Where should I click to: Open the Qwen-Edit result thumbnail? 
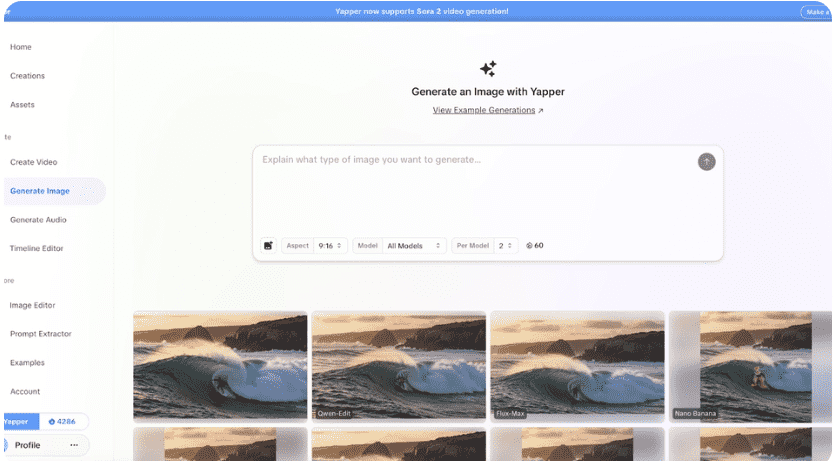click(x=399, y=365)
